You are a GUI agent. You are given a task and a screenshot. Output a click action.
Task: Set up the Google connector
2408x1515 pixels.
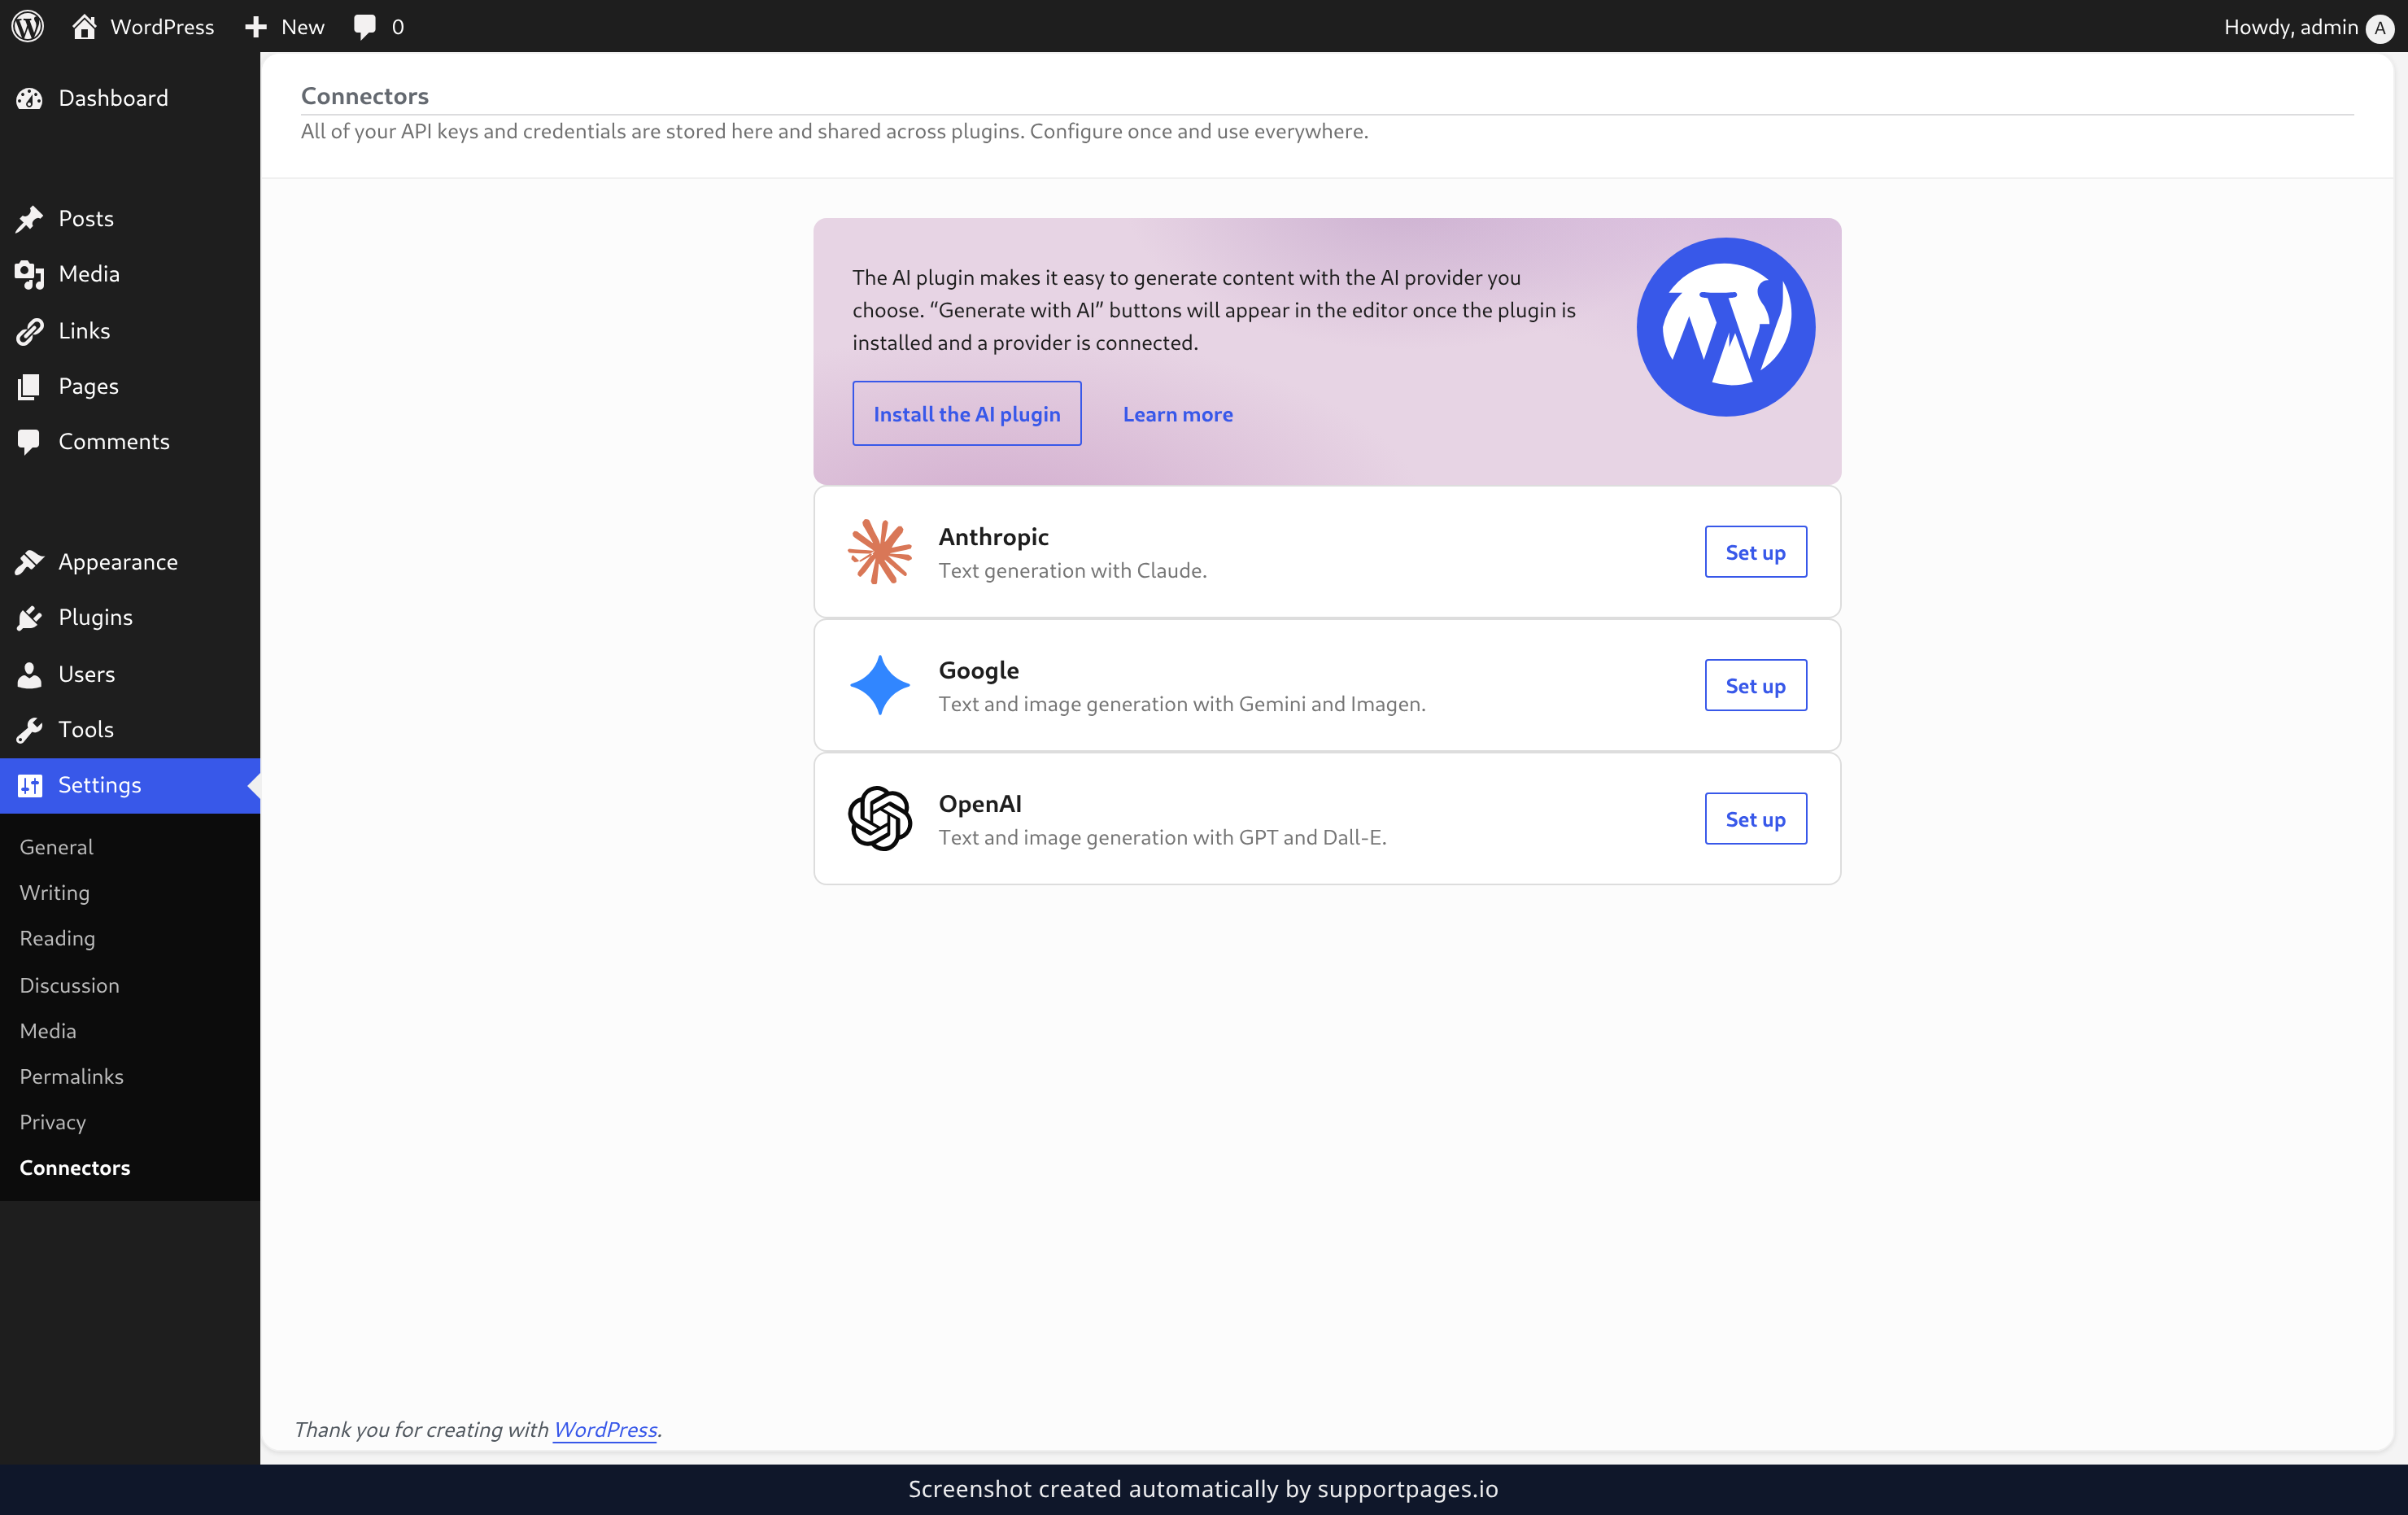tap(1755, 685)
